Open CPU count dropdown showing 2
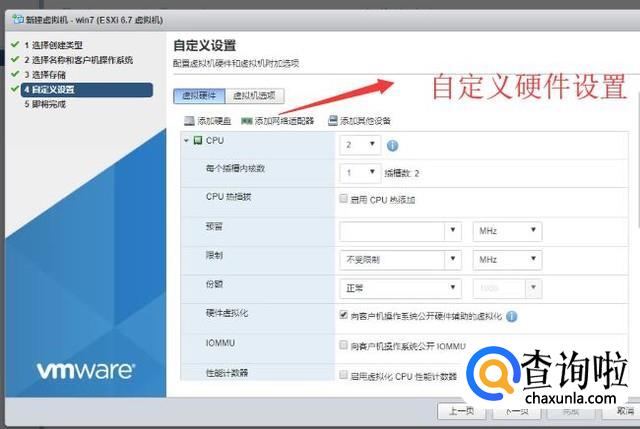This screenshot has width=640, height=429. pos(360,145)
